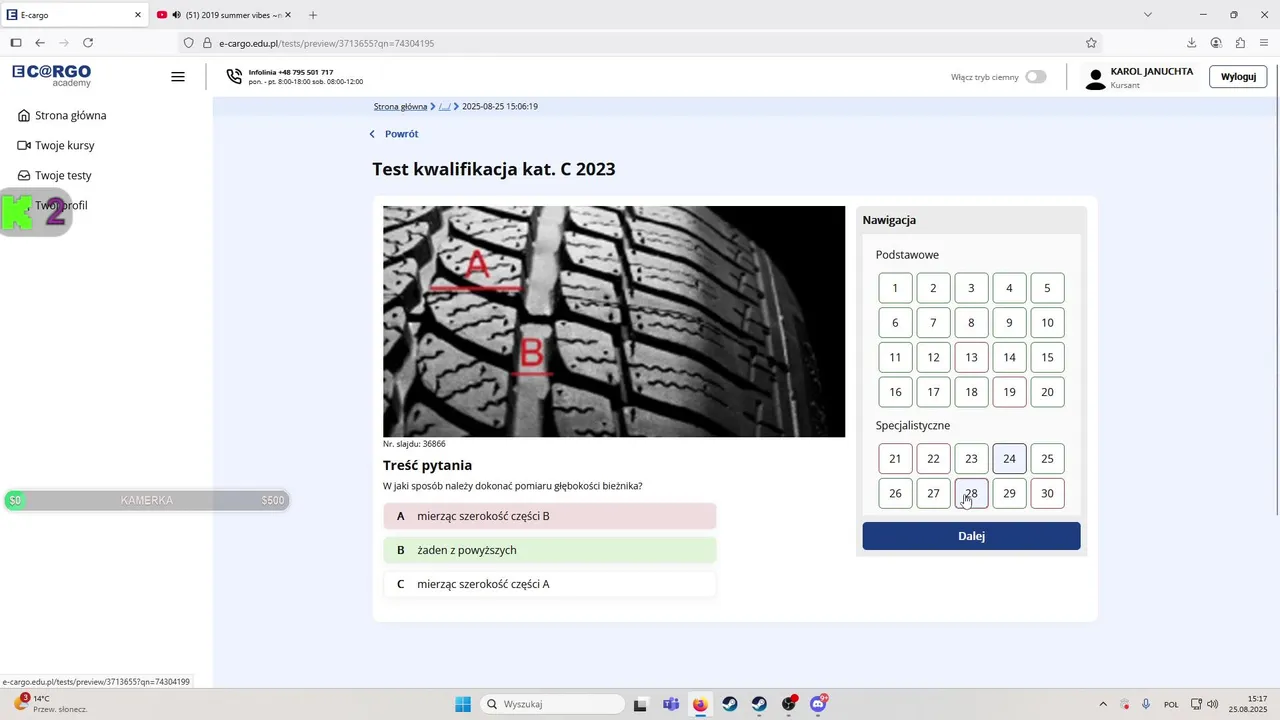1280x720 pixels.
Task: Click the E-cargo academy logo
Action: 51,75
